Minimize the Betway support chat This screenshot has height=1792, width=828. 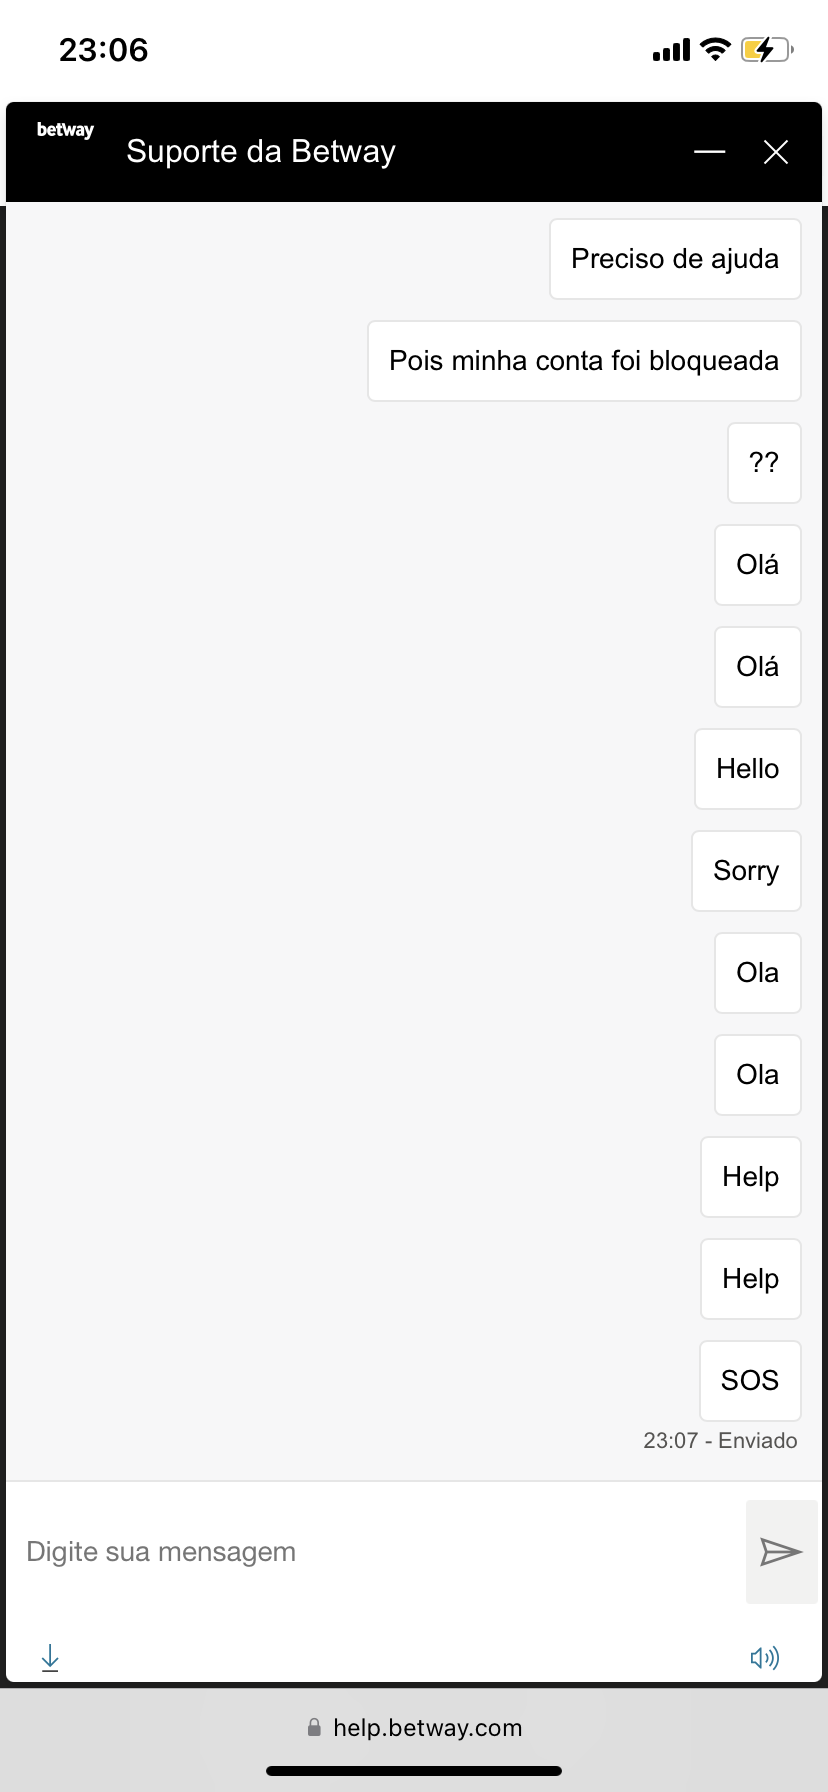tap(710, 152)
